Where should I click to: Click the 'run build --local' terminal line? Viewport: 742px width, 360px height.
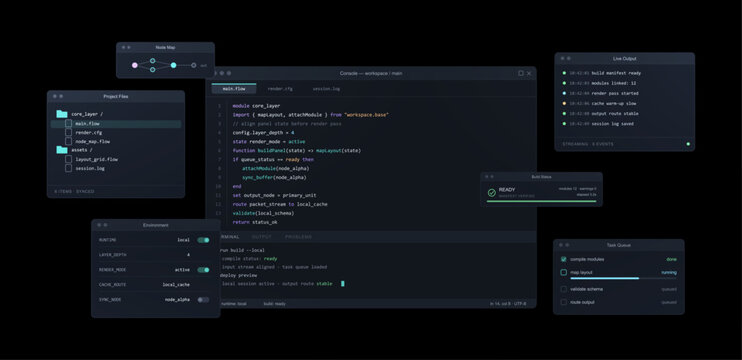(243, 250)
